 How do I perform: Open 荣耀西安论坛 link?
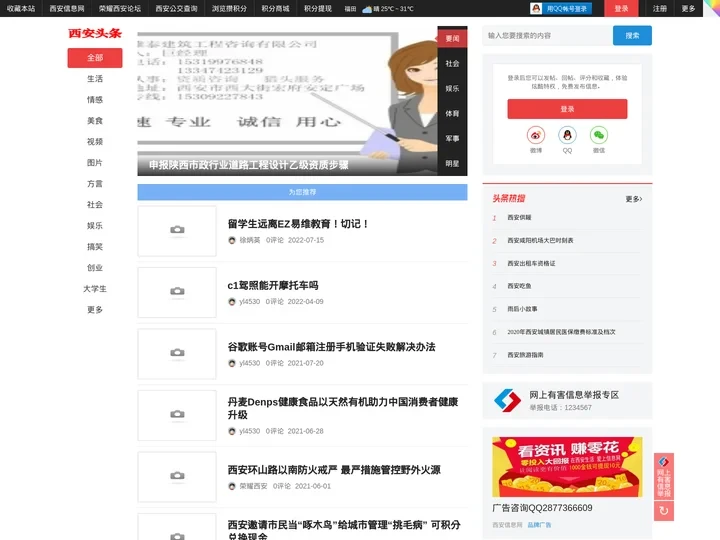(x=120, y=9)
